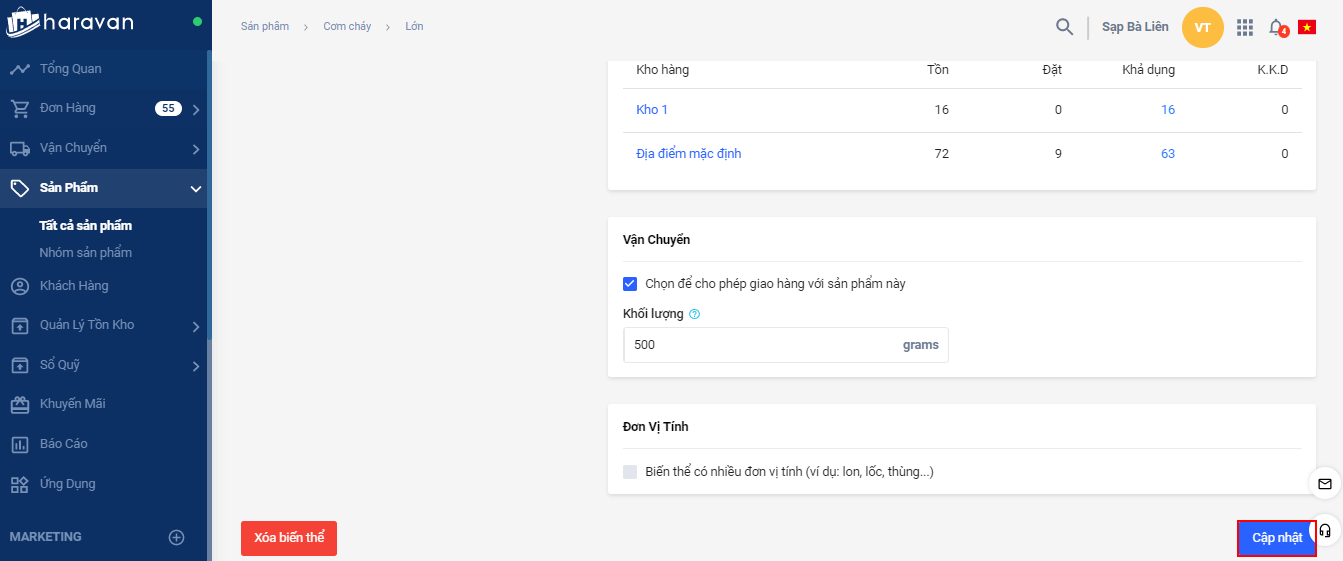Click the VT user avatar
This screenshot has height=561, width=1343.
click(1202, 27)
